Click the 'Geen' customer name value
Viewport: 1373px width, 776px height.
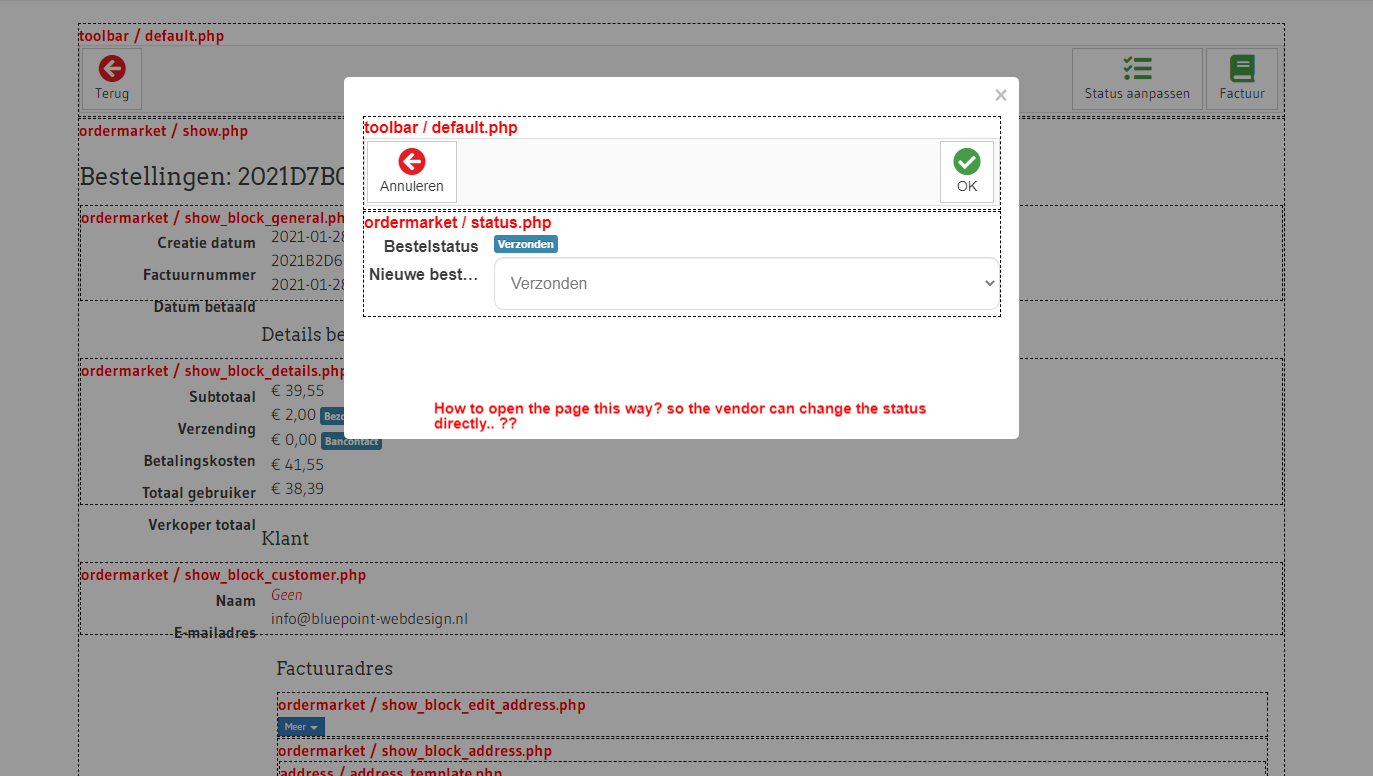click(x=286, y=595)
